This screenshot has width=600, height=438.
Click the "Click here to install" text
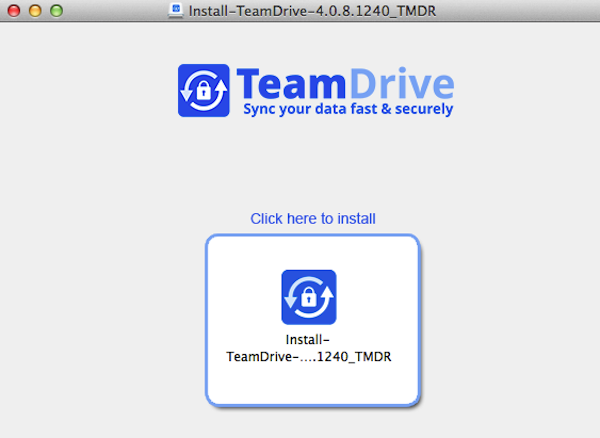coord(313,219)
